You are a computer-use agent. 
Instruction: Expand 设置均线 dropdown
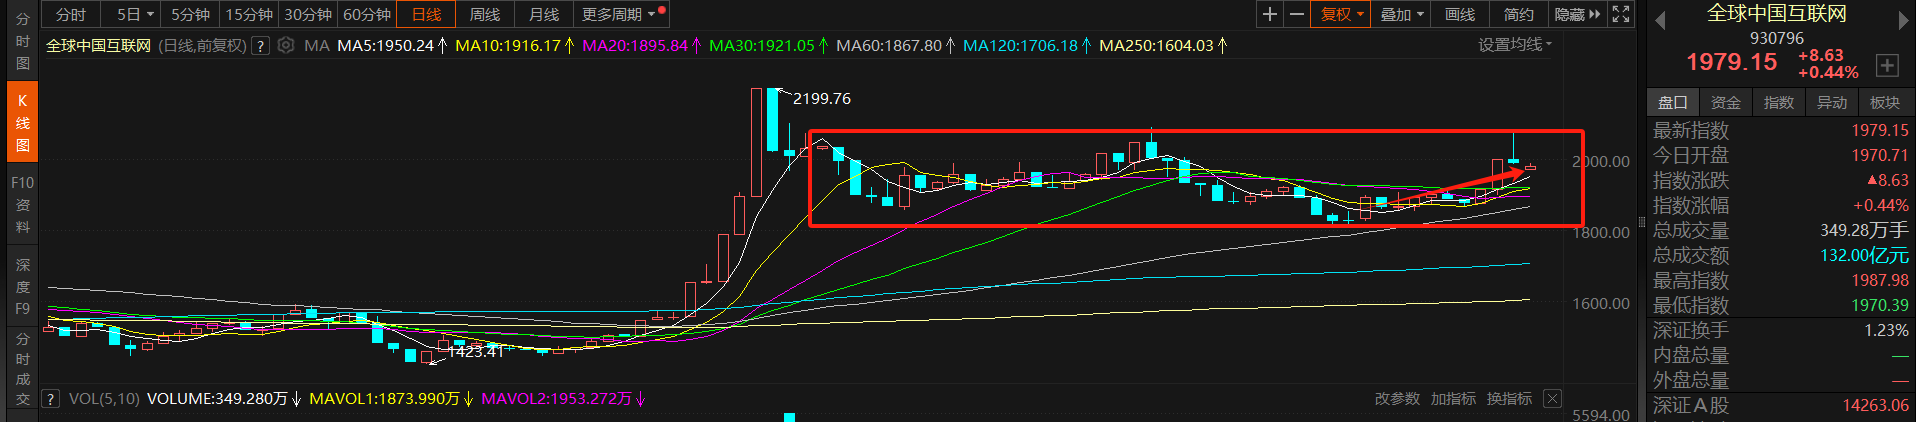1515,45
